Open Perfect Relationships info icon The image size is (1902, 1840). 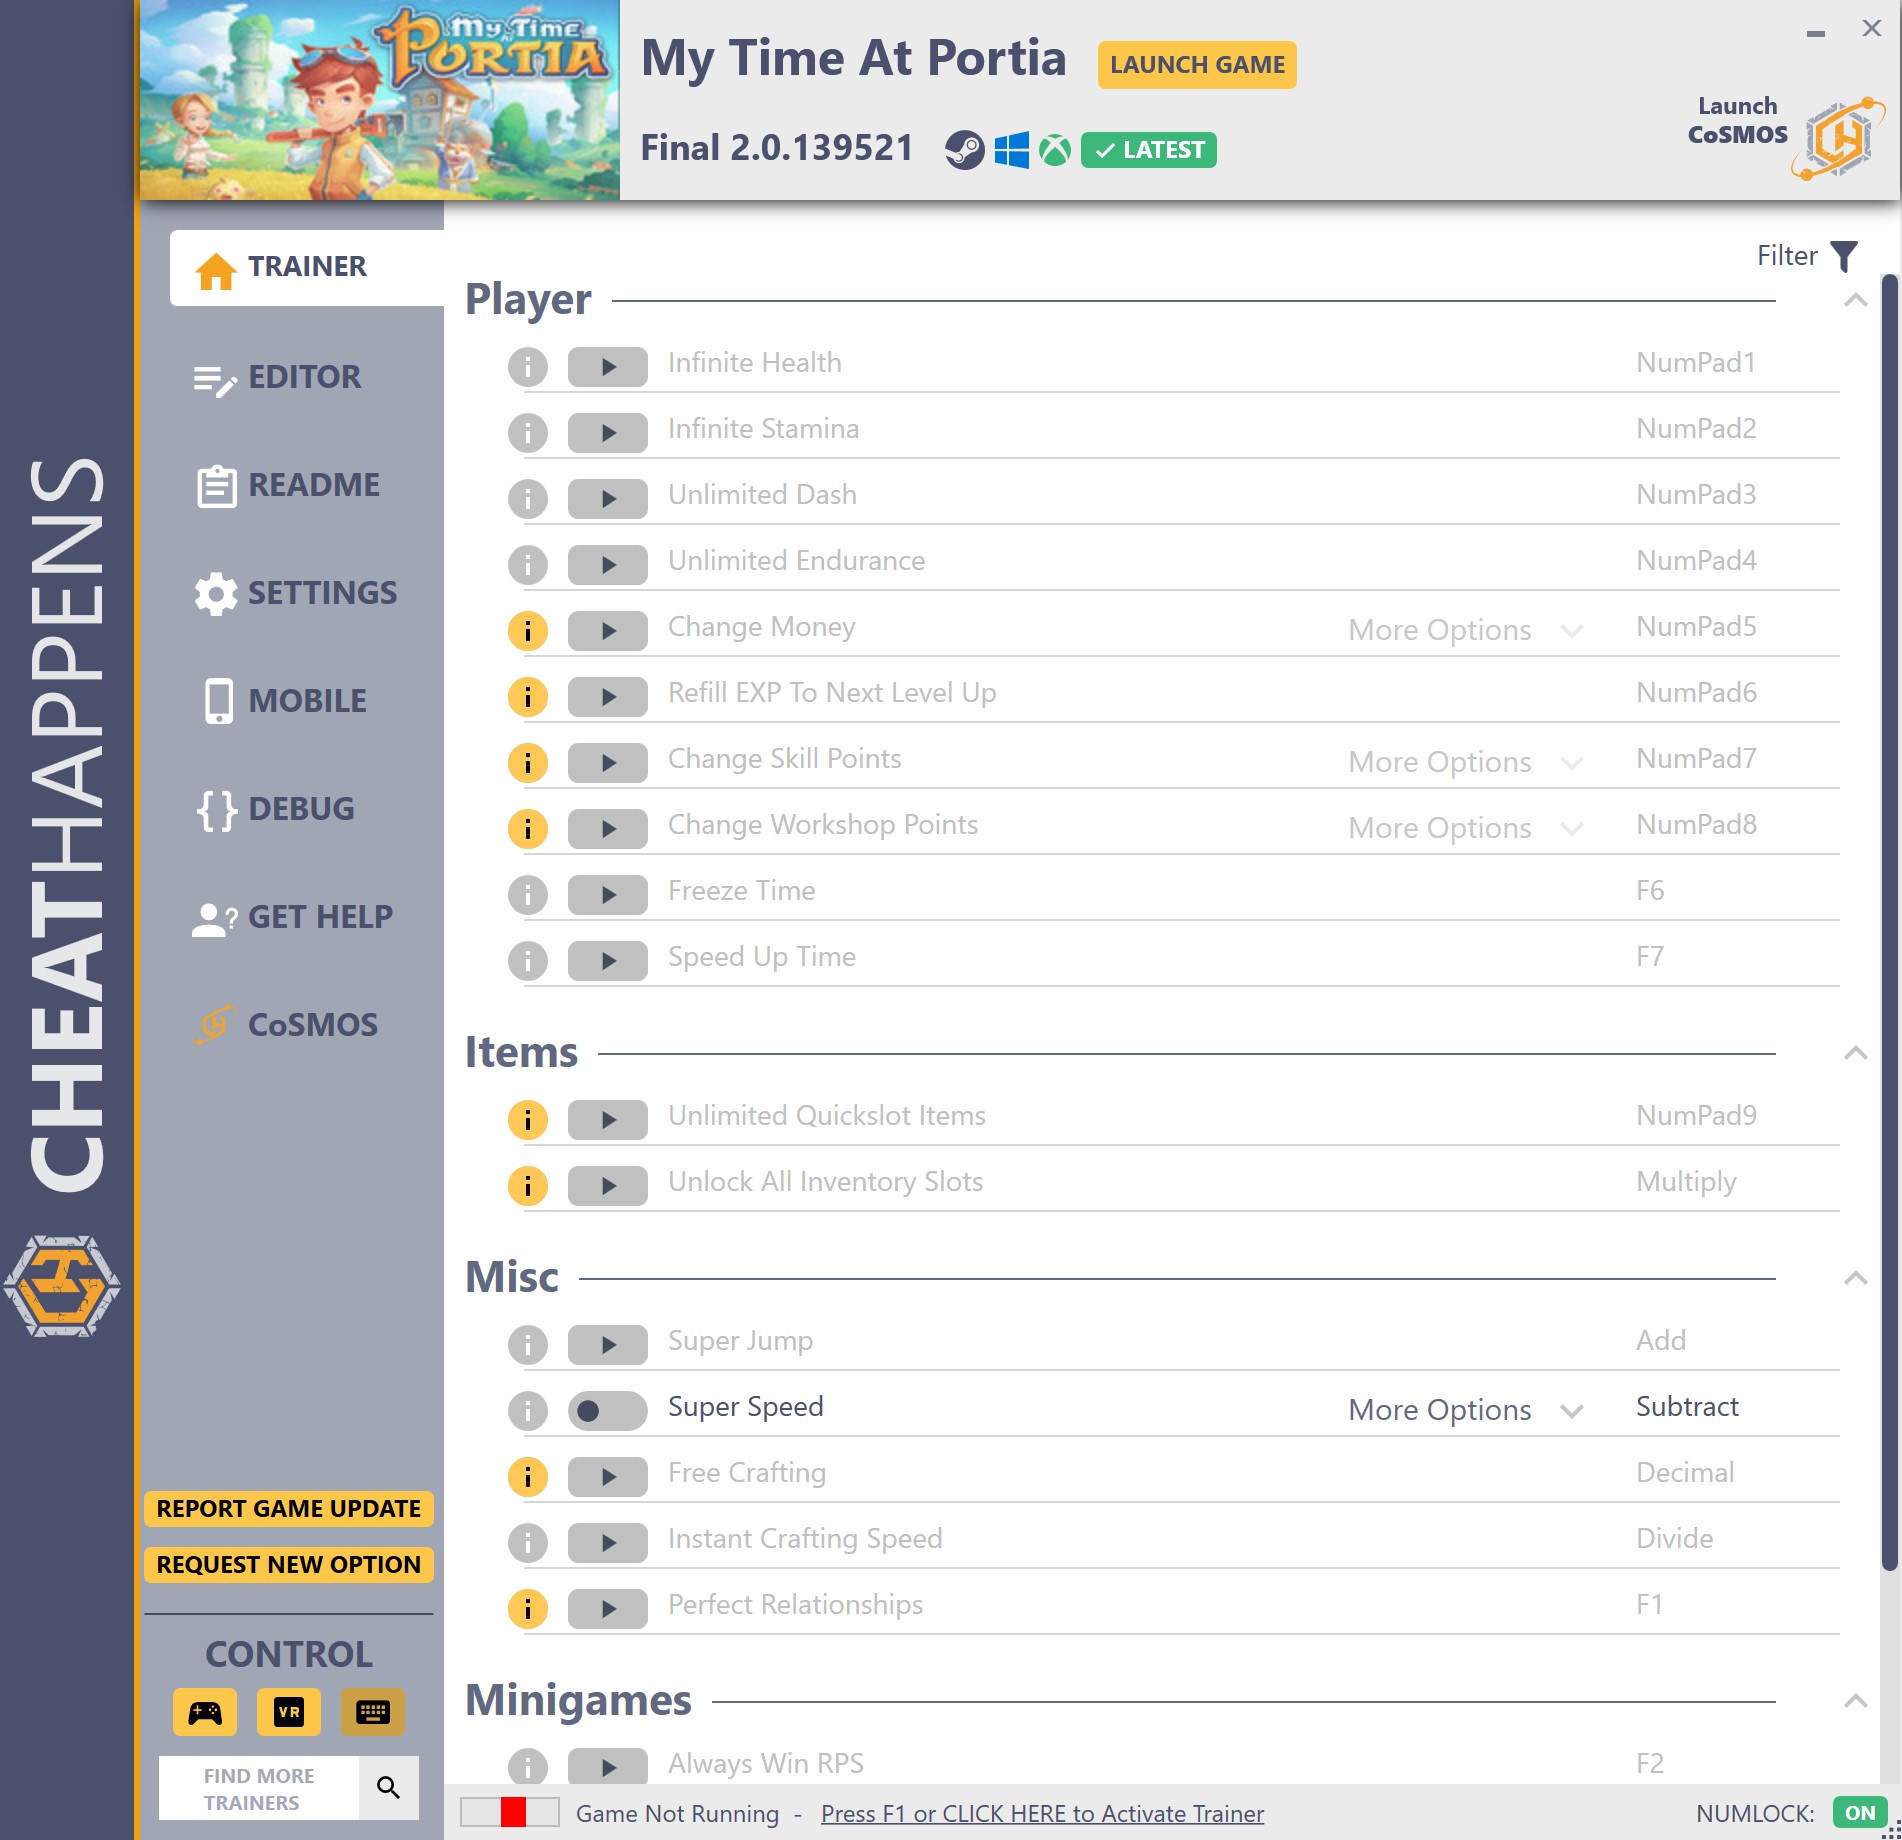(x=528, y=1608)
